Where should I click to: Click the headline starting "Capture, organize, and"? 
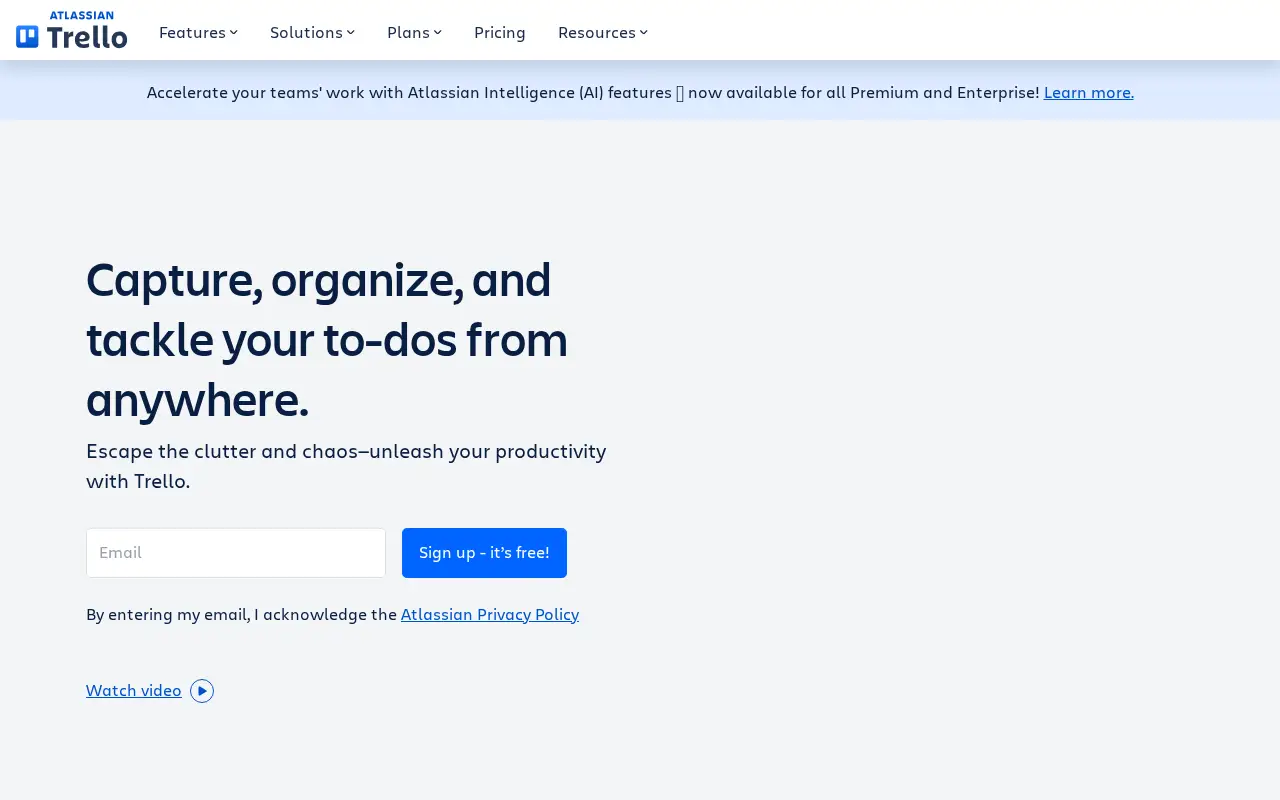[x=327, y=339]
